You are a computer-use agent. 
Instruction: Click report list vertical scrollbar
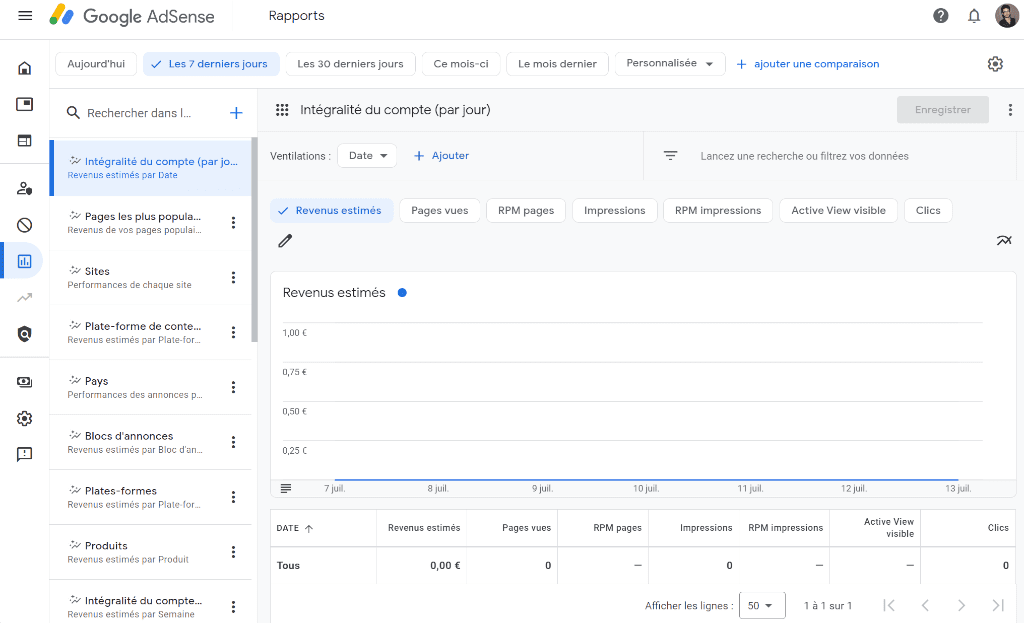255,240
